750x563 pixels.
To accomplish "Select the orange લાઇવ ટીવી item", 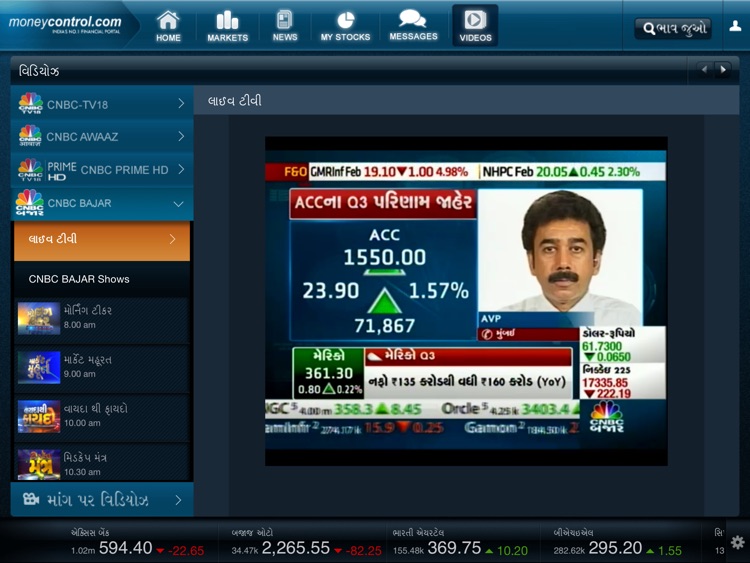I will click(102, 241).
